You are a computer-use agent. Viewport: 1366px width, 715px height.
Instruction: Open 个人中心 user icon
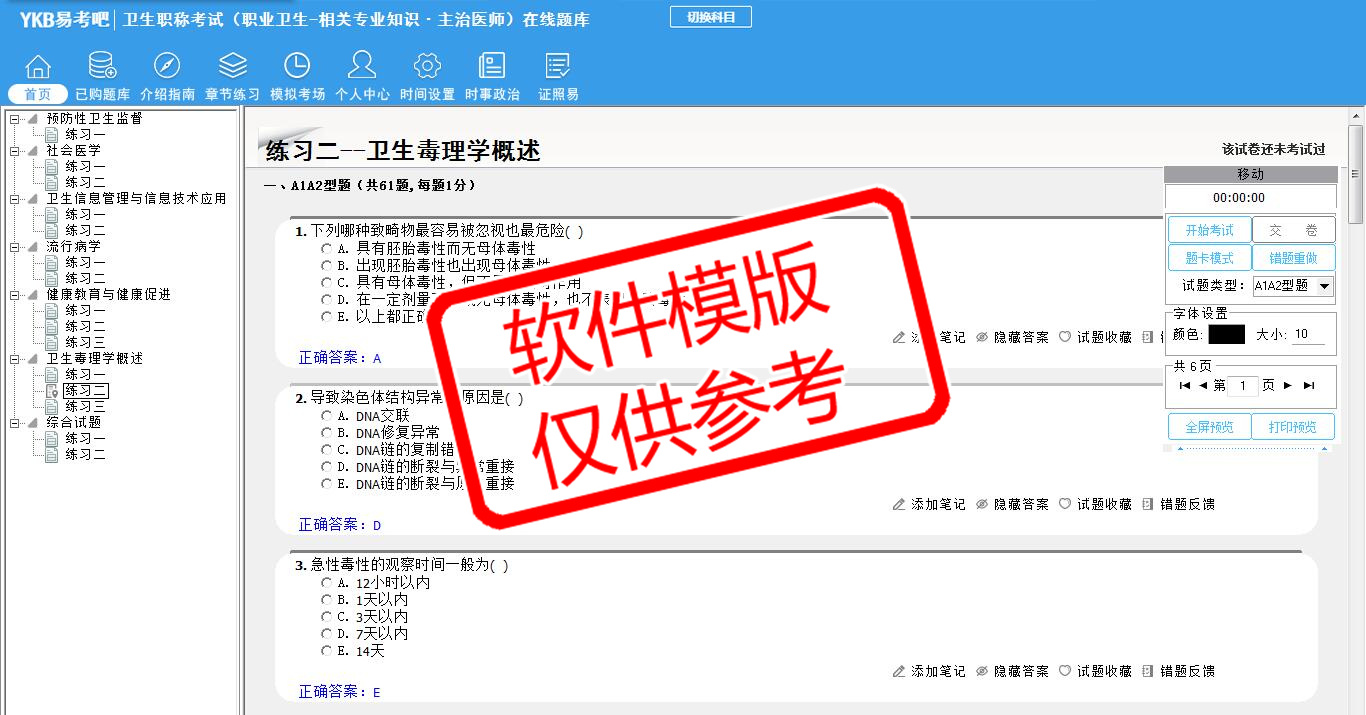pyautogui.click(x=362, y=67)
